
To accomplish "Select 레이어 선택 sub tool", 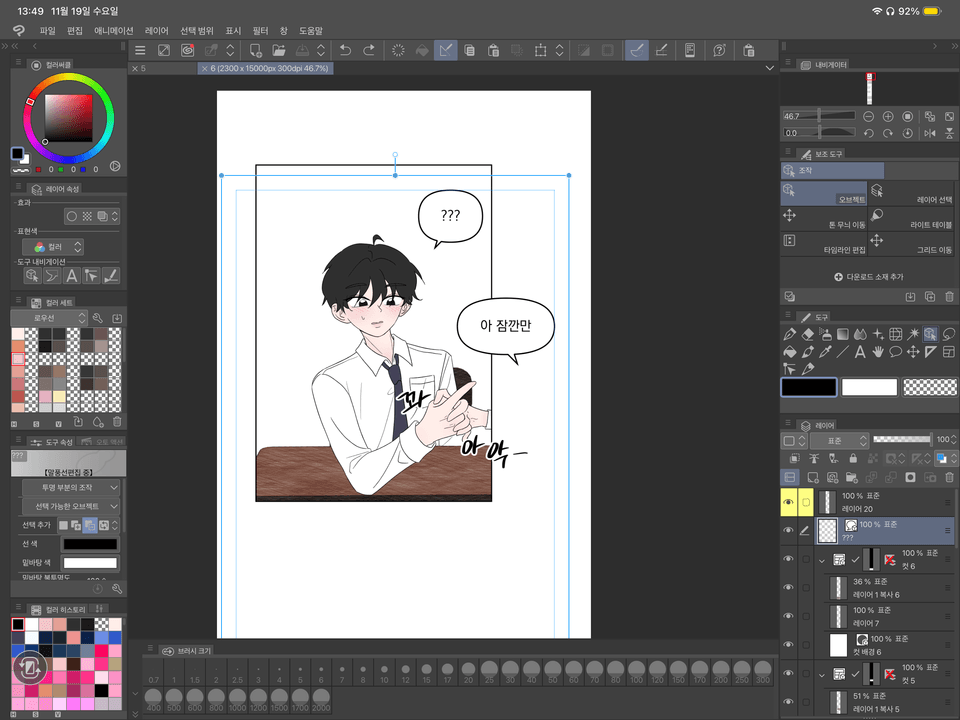I will [x=912, y=193].
